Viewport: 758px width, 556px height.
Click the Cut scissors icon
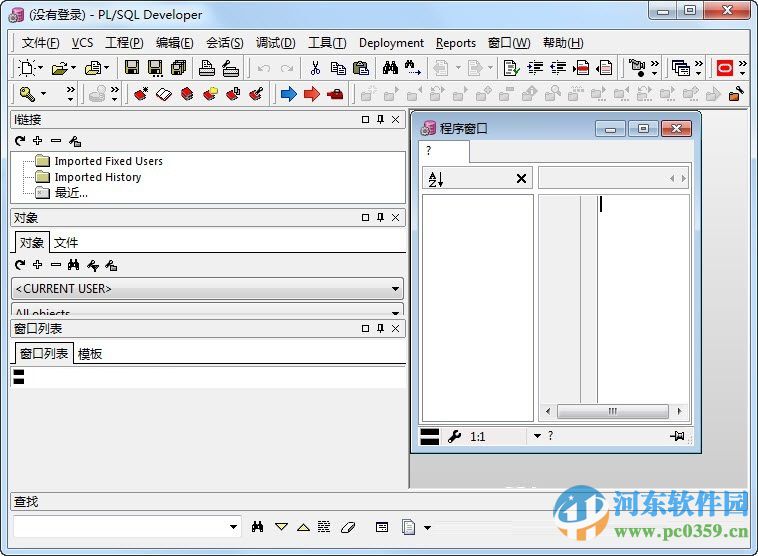click(x=315, y=68)
